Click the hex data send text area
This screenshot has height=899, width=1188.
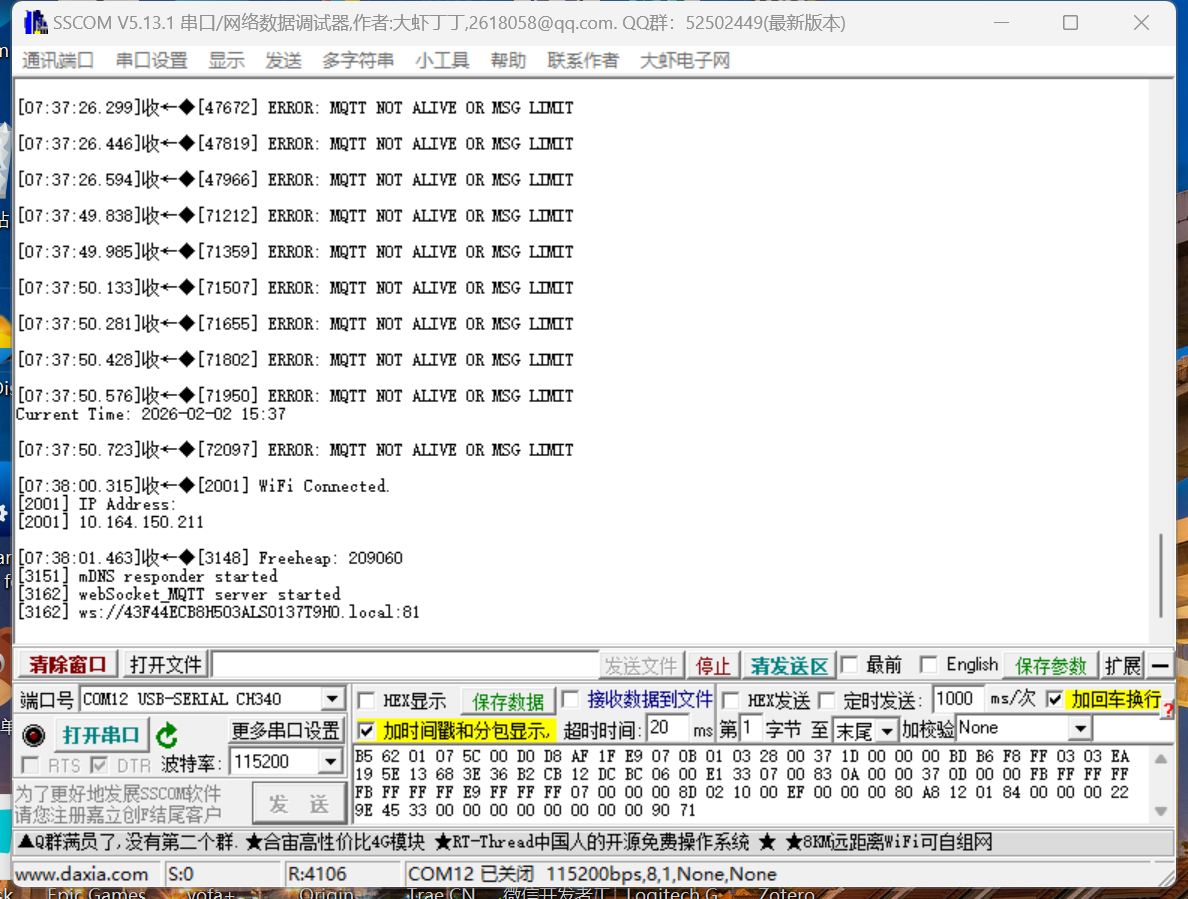[752, 784]
